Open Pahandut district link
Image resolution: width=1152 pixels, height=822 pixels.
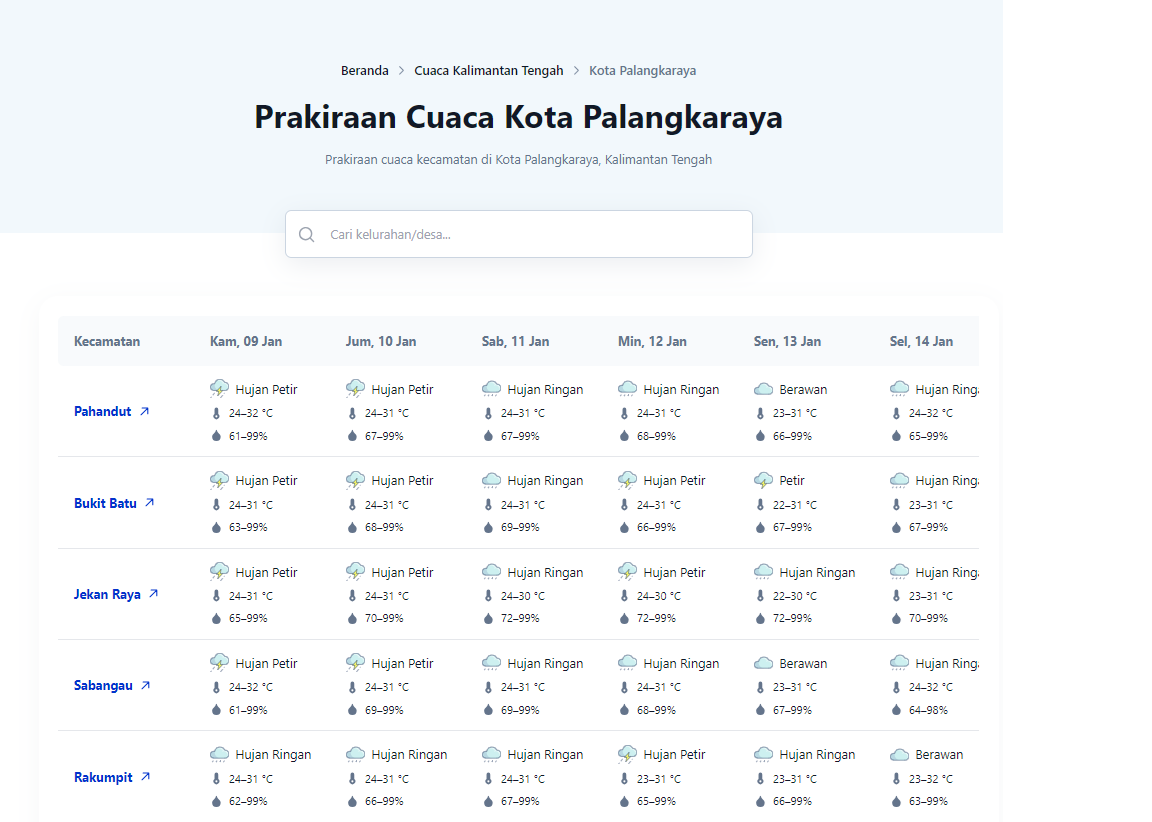102,411
